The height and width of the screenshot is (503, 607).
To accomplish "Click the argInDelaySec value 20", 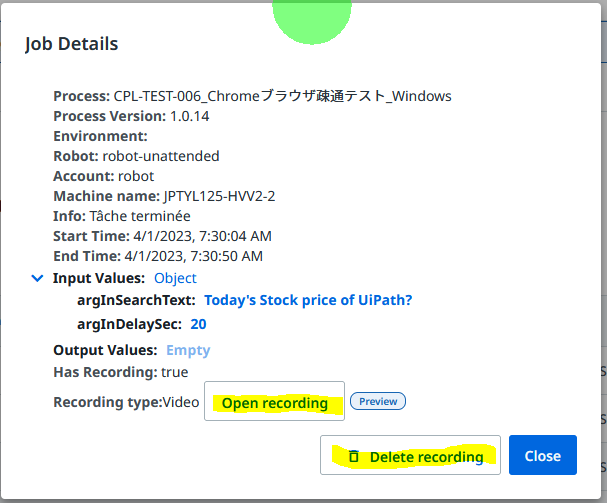I will click(198, 324).
